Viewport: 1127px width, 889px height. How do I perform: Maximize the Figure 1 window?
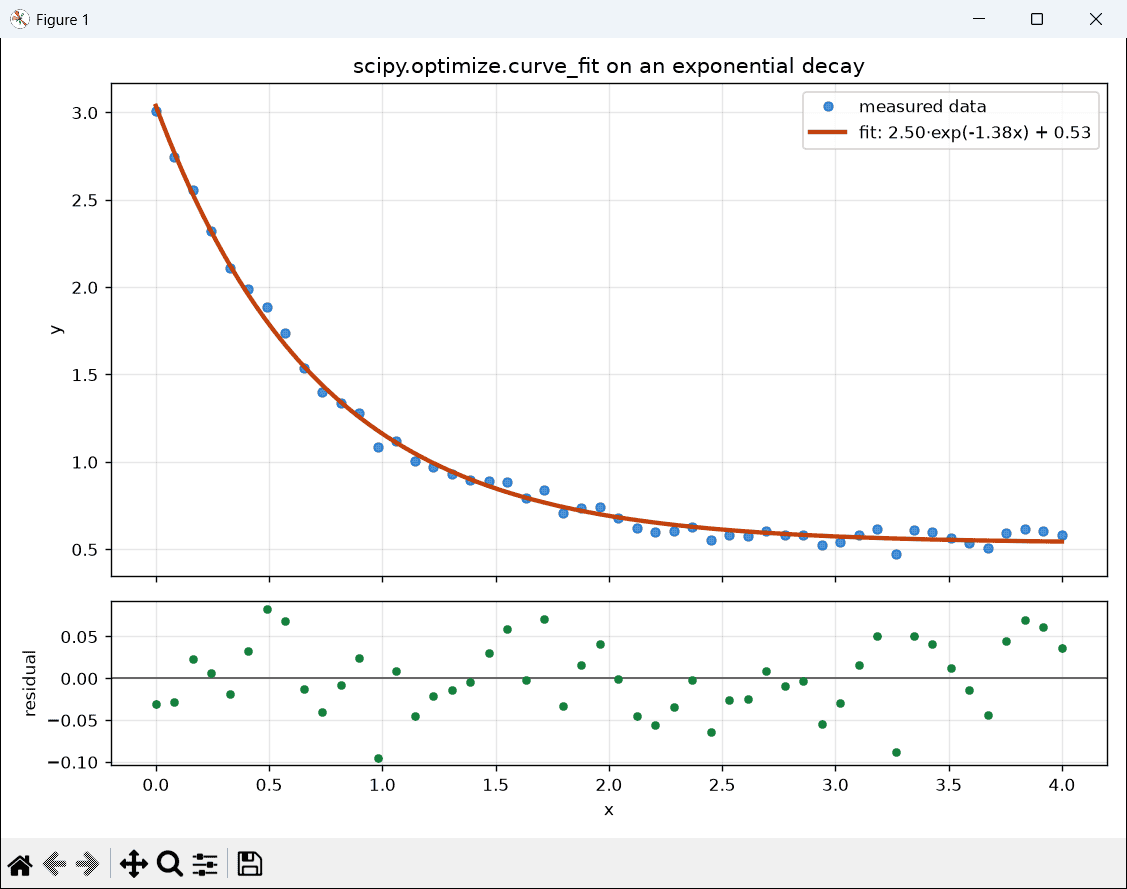tap(1036, 19)
